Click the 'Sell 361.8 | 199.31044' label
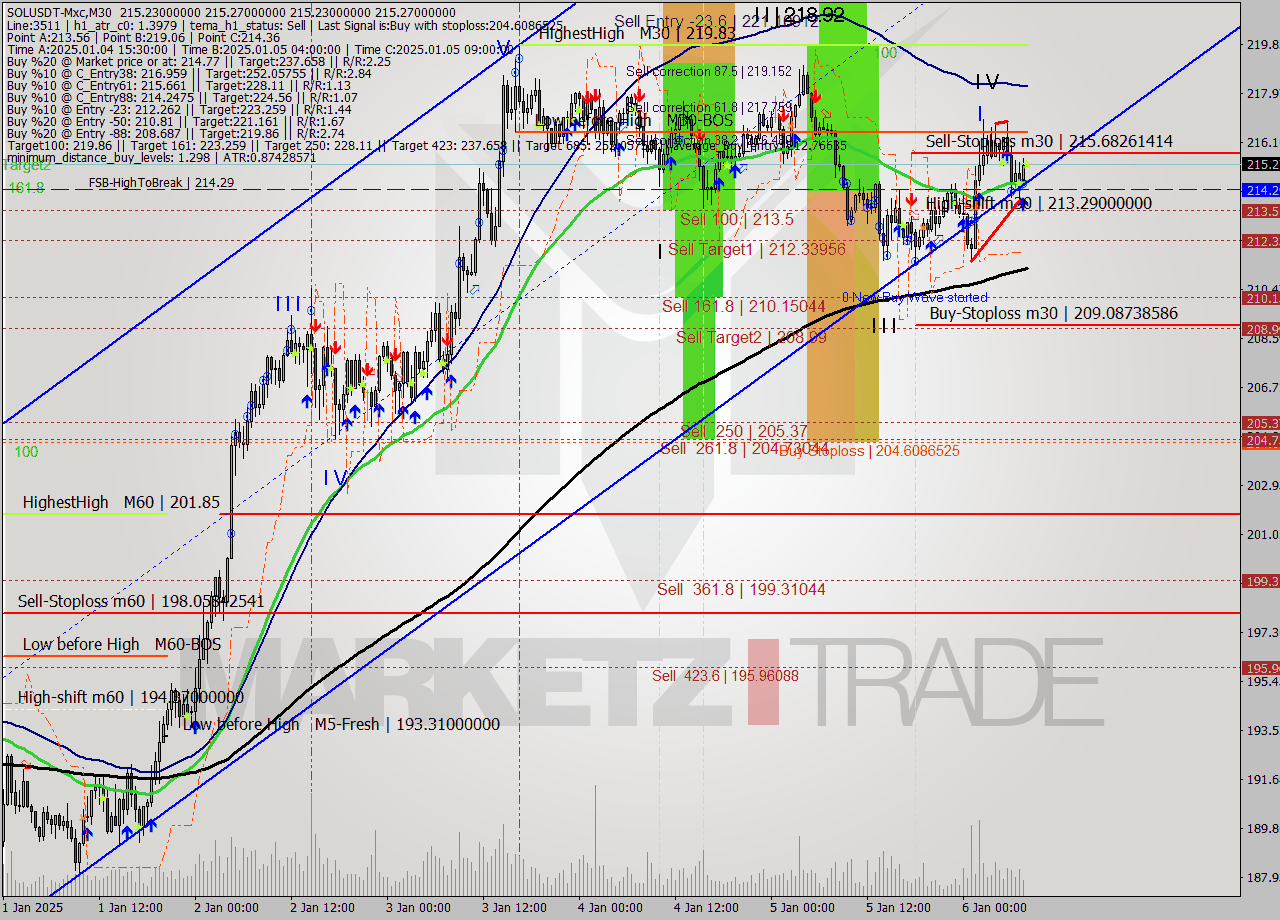1280x920 pixels. tap(741, 589)
